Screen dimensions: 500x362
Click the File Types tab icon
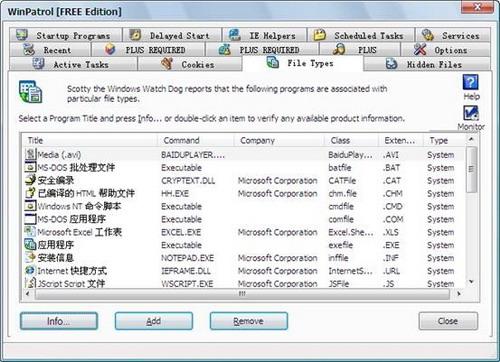[273, 62]
